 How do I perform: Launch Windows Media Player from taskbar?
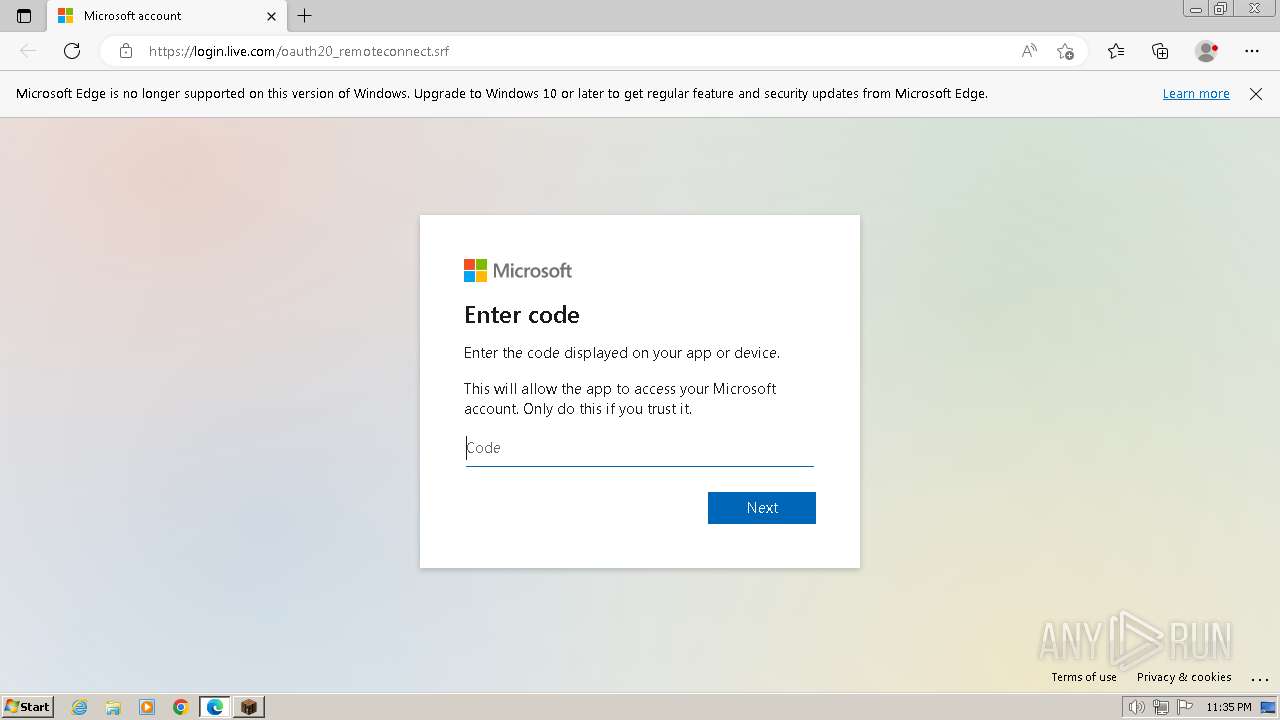[147, 707]
